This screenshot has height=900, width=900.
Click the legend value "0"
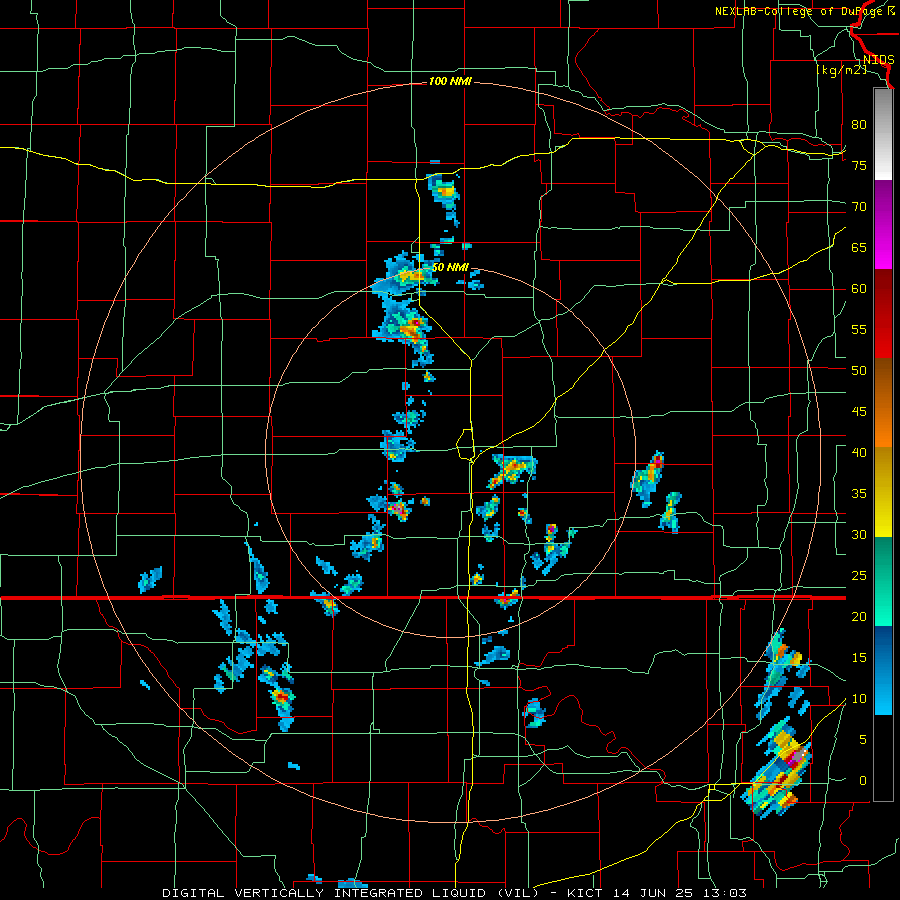pyautogui.click(x=863, y=781)
